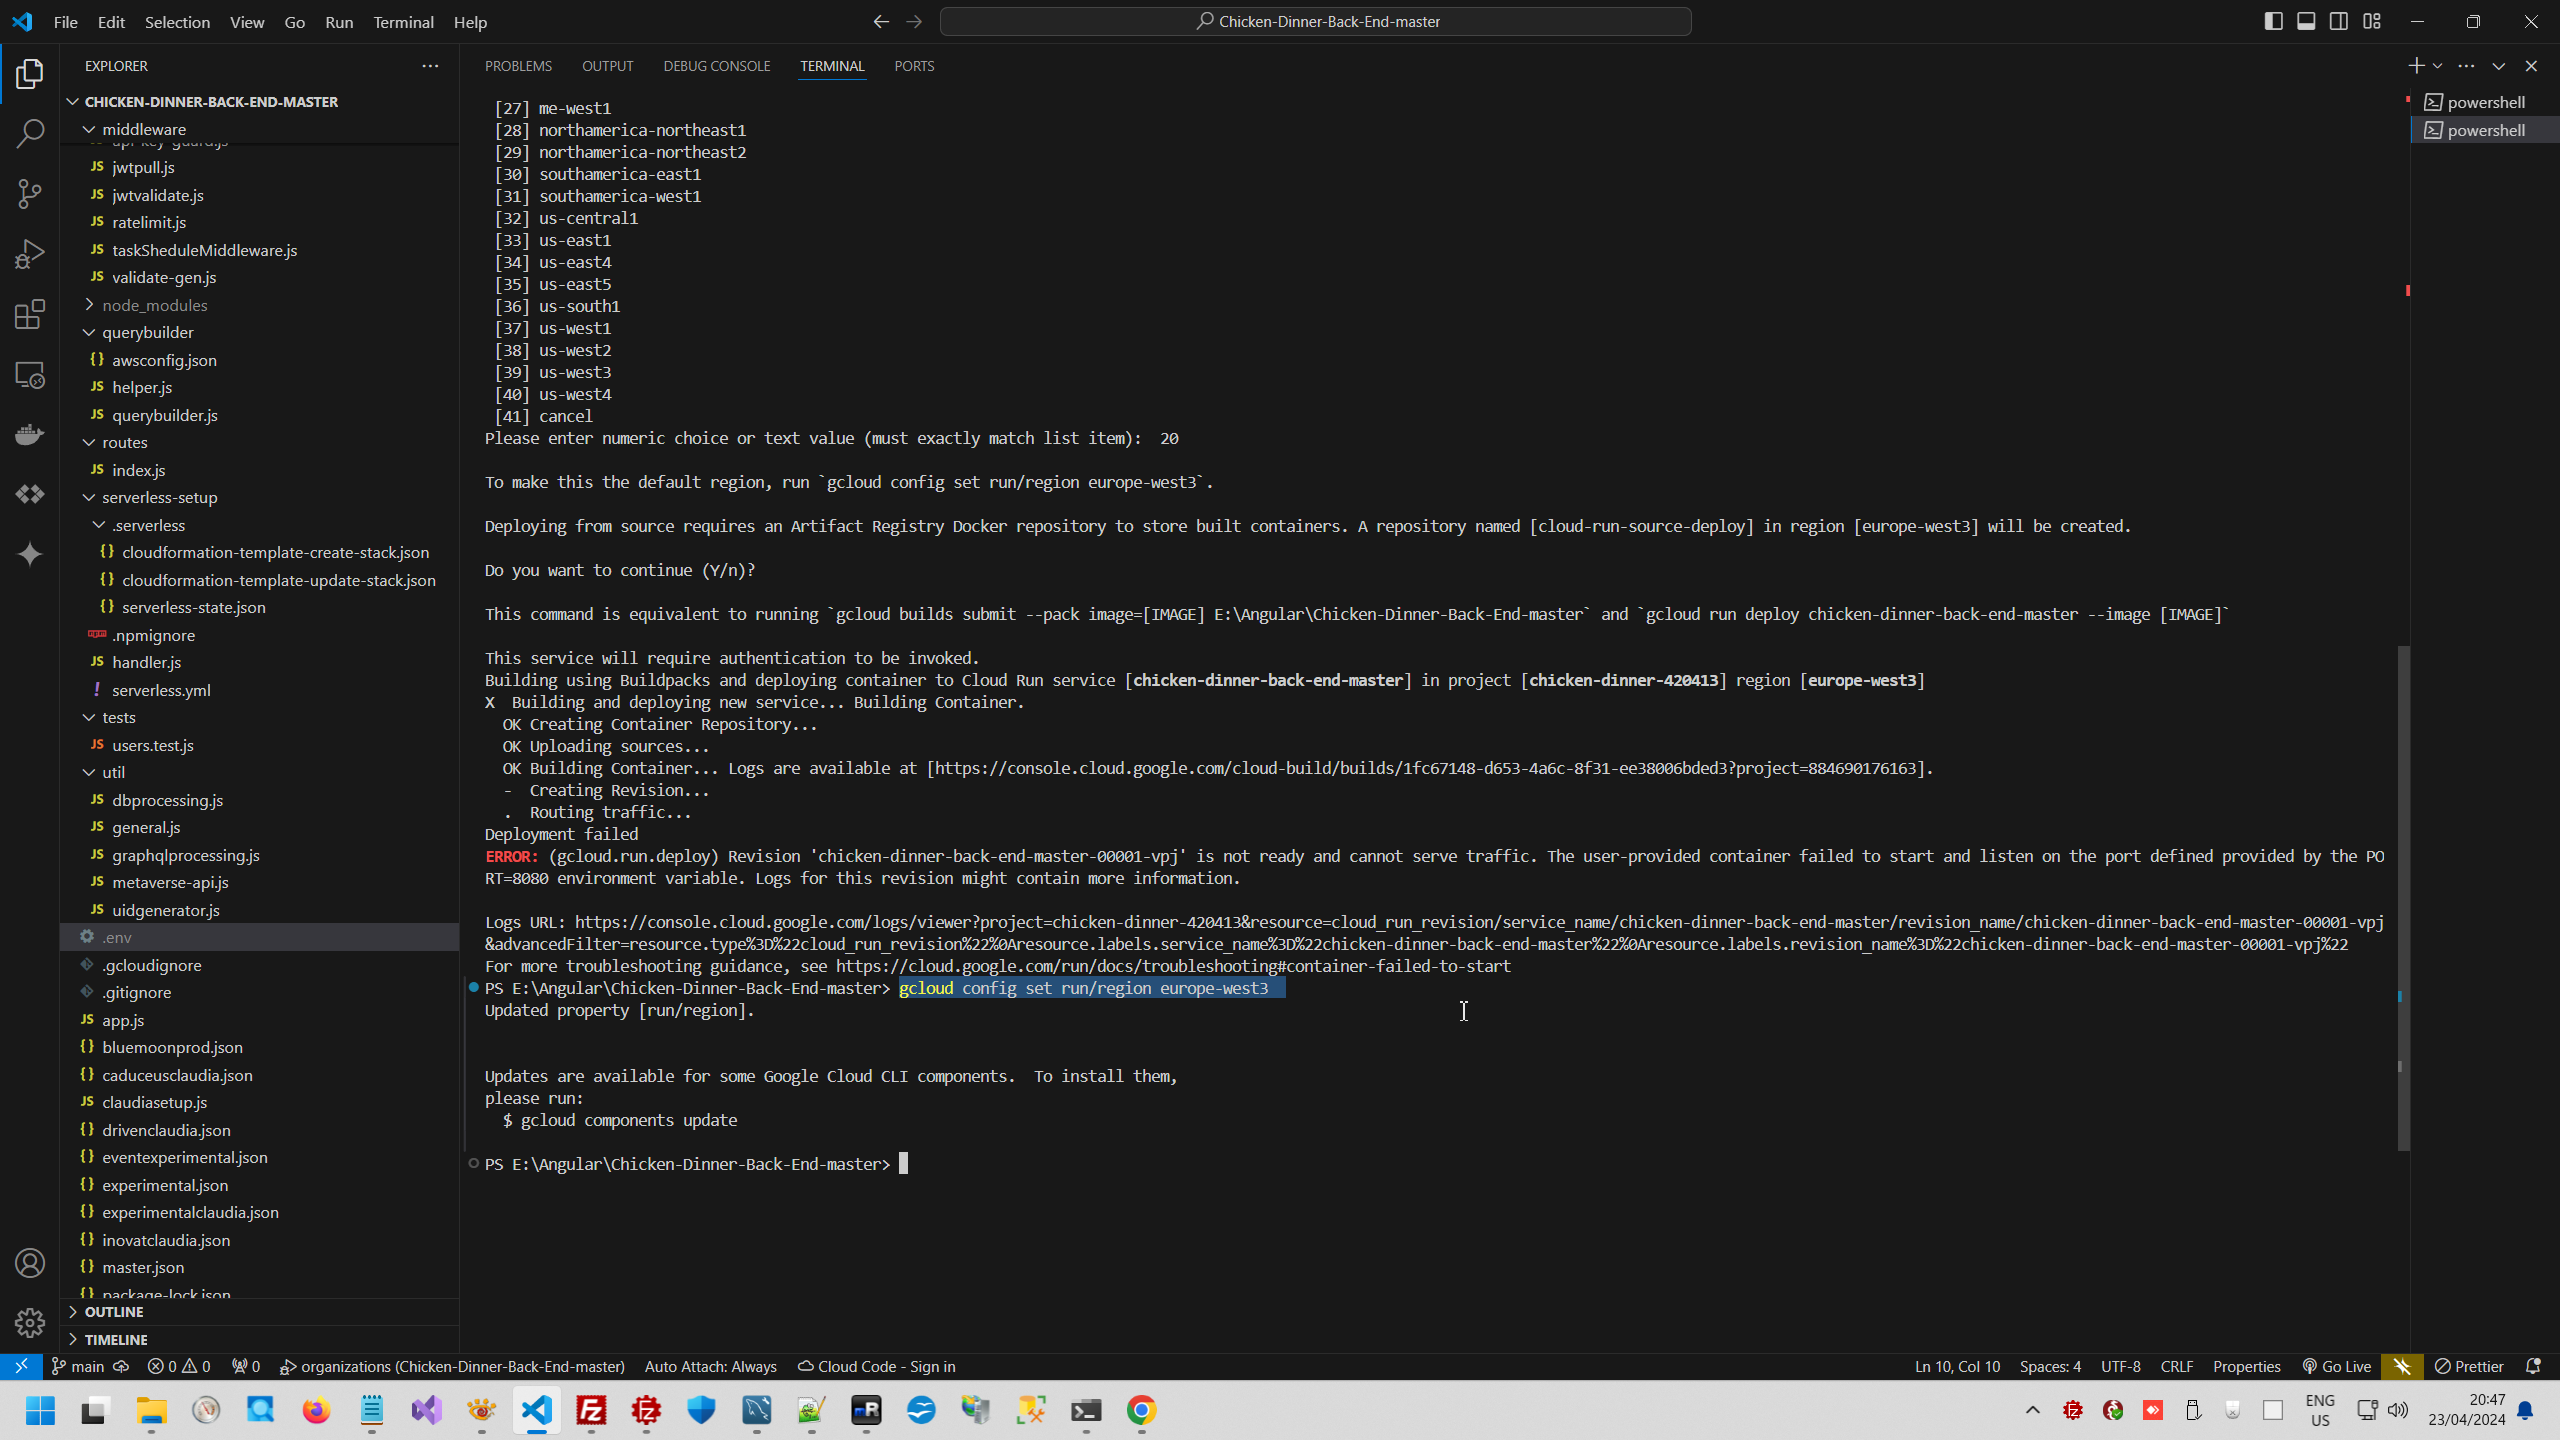The height and width of the screenshot is (1440, 2560).
Task: Click the Accounts icon in activity bar
Action: [x=30, y=1263]
